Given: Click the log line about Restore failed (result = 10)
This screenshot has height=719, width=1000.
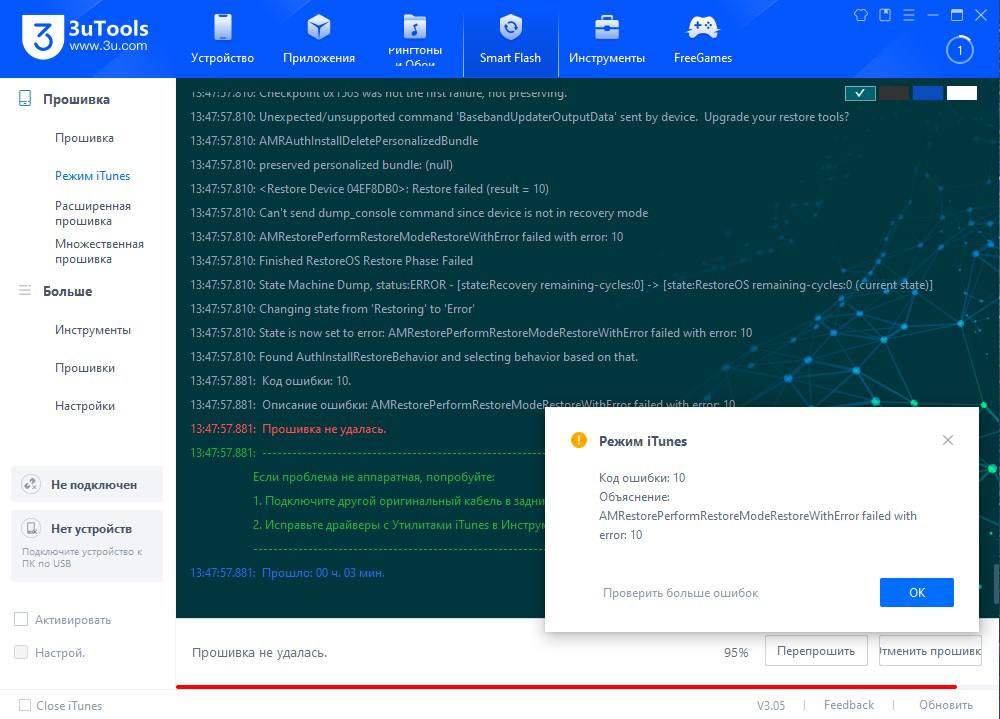Looking at the screenshot, I should [369, 189].
